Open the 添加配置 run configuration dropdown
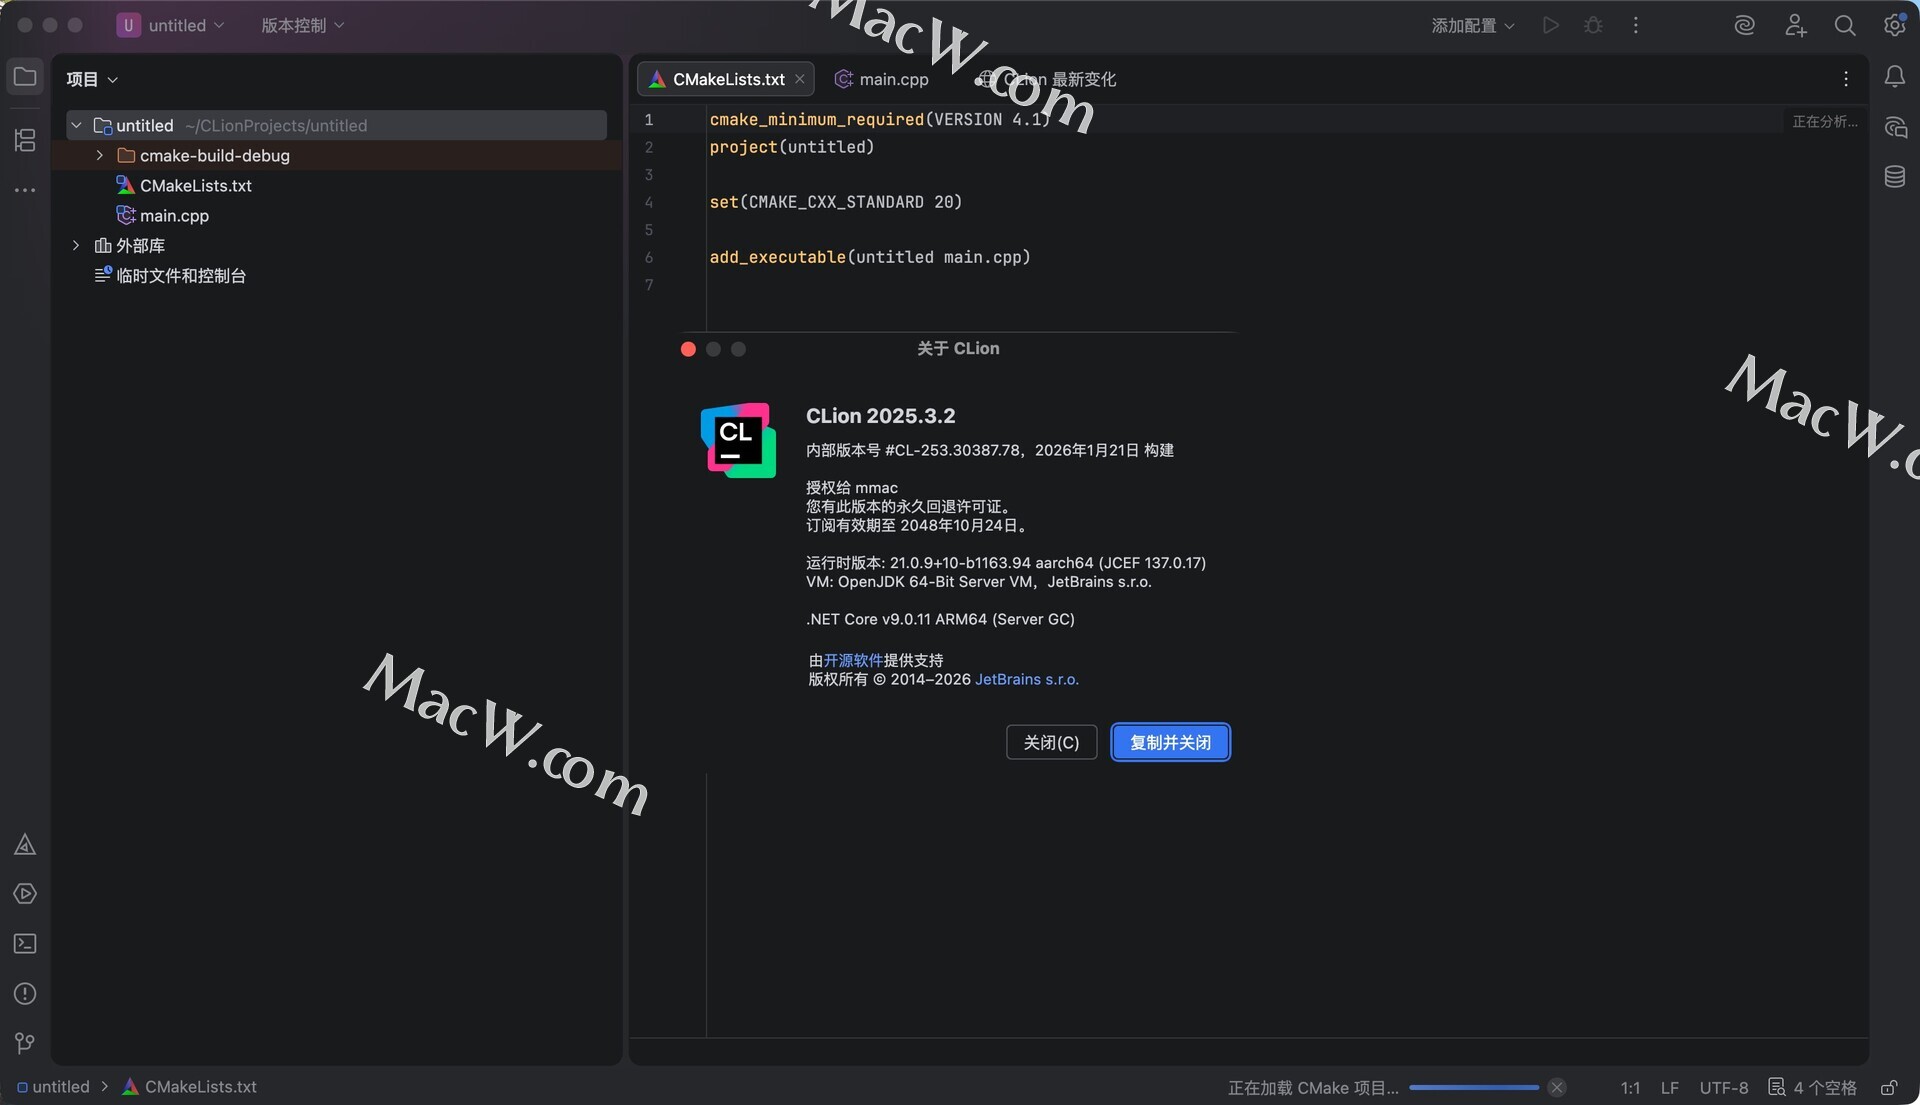 [x=1472, y=25]
